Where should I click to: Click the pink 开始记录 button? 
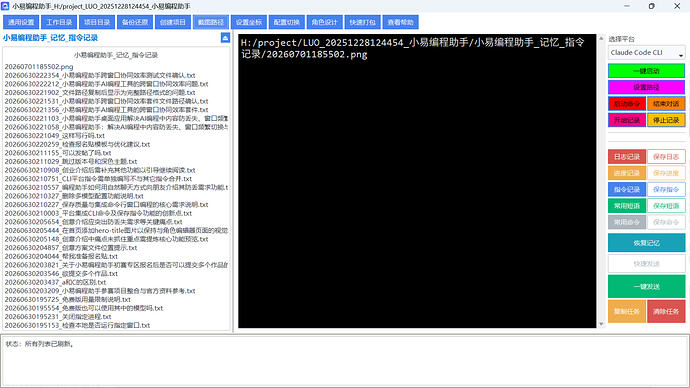[x=627, y=120]
